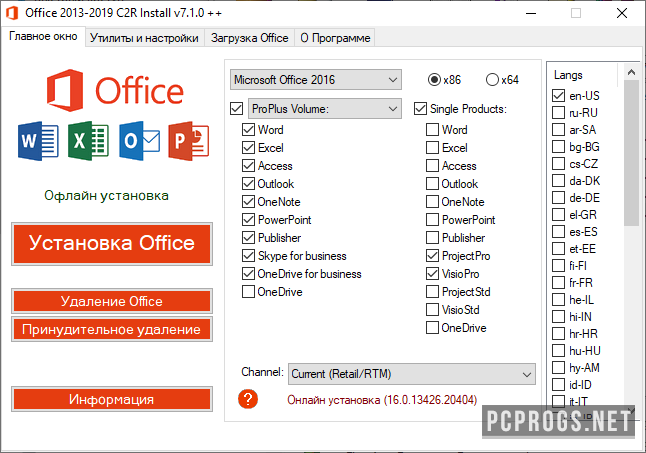Check the es-ES language
This screenshot has height=453, width=646.
(x=558, y=231)
